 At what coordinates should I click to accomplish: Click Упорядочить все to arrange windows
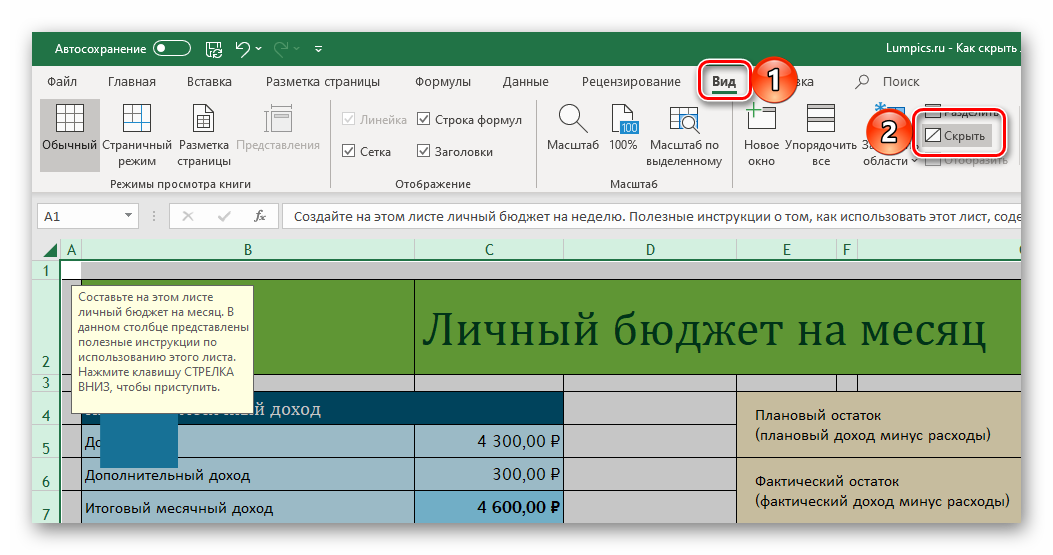[821, 132]
